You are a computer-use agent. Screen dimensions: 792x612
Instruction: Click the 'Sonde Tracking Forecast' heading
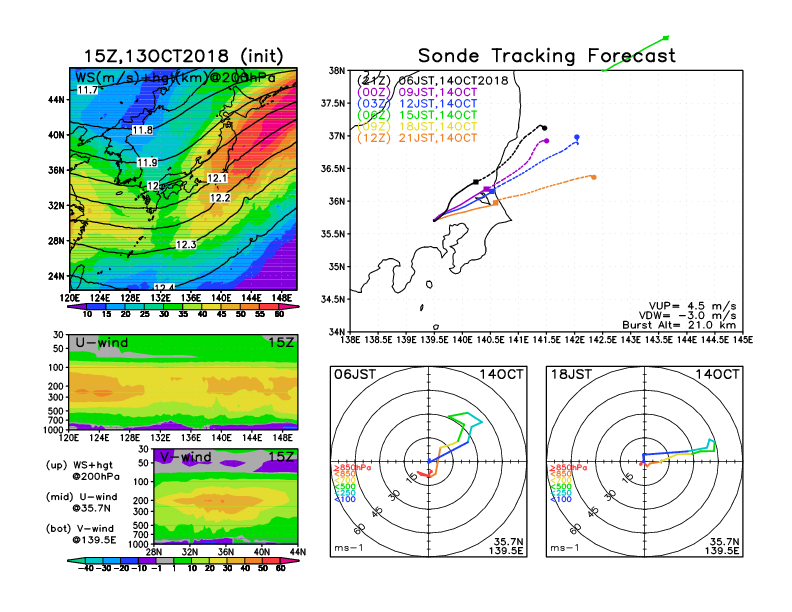point(547,55)
